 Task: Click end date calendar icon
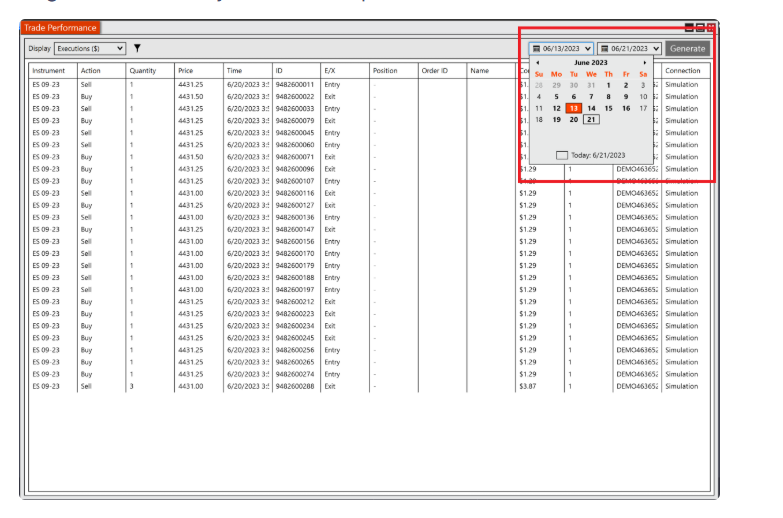tap(605, 48)
